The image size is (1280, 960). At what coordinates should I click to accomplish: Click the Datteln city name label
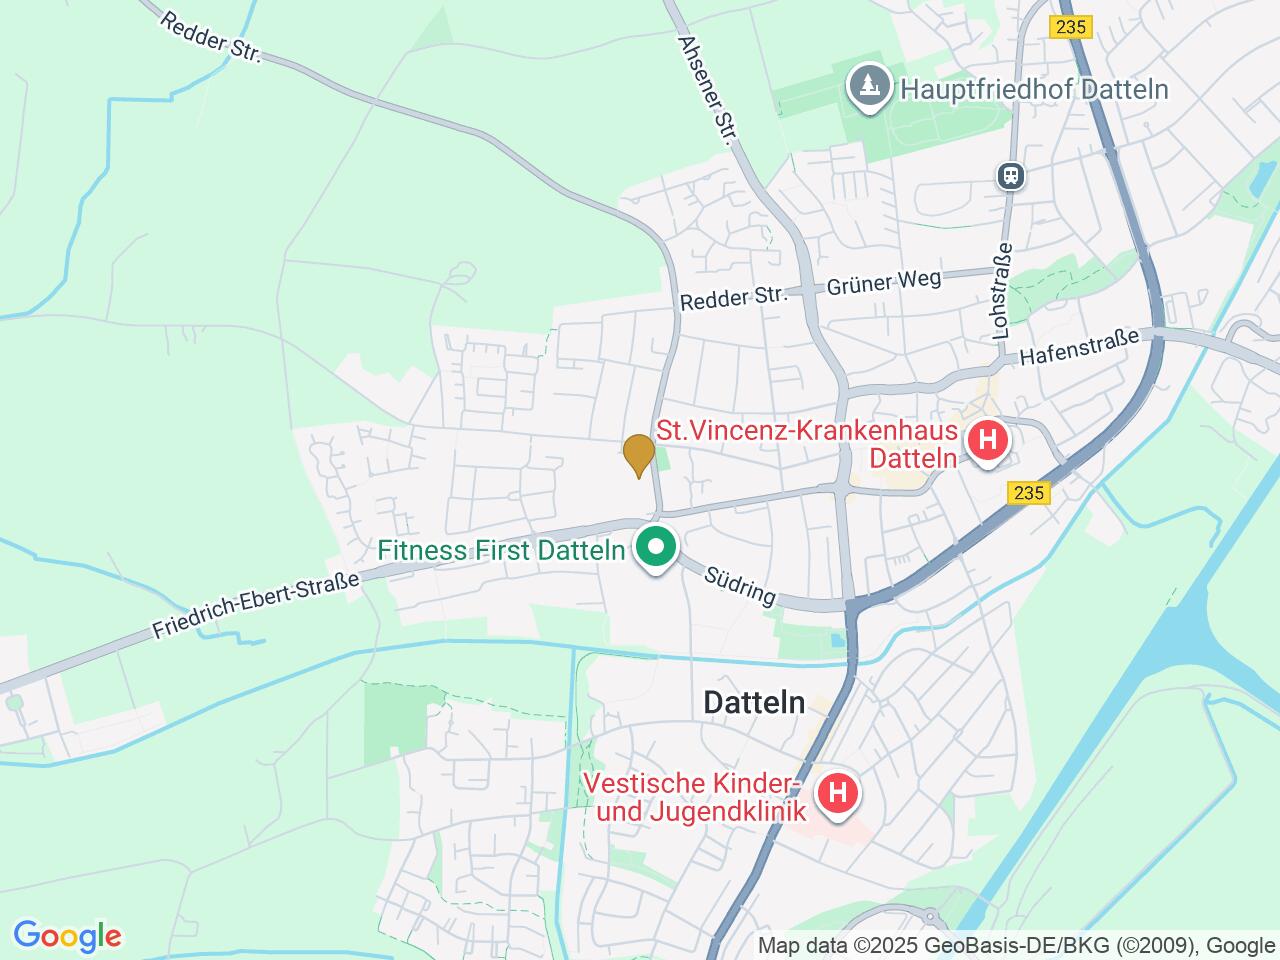pyautogui.click(x=754, y=702)
